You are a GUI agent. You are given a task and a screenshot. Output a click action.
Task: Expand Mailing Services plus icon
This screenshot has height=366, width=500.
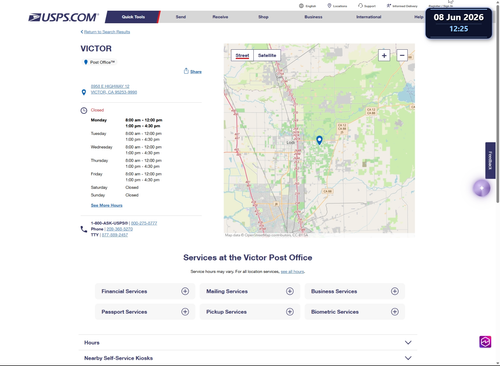coord(290,291)
